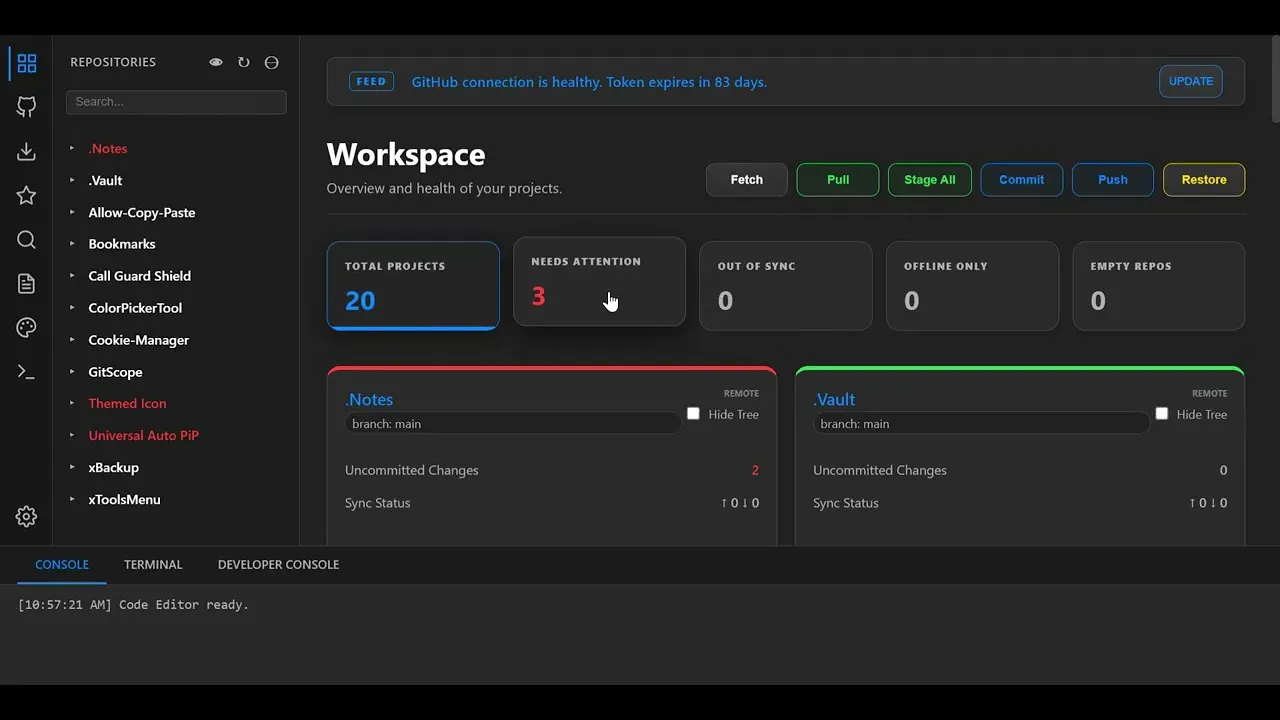Switch to the Console tab
The width and height of the screenshot is (1280, 720).
click(x=62, y=565)
